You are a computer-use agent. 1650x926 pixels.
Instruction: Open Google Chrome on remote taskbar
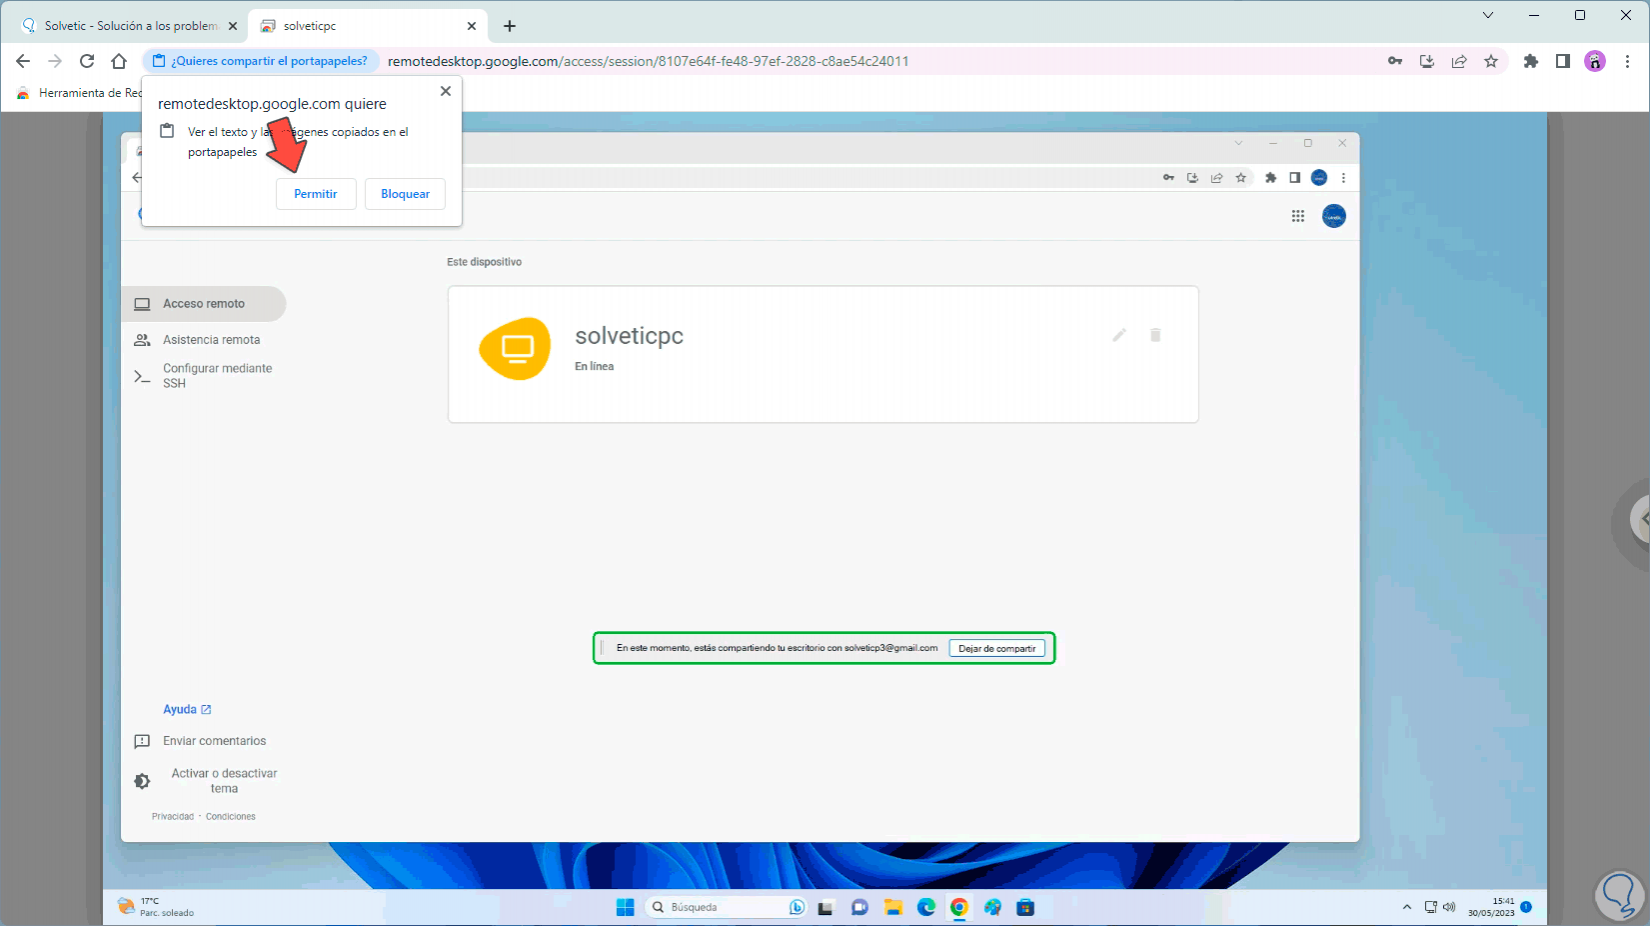(959, 907)
